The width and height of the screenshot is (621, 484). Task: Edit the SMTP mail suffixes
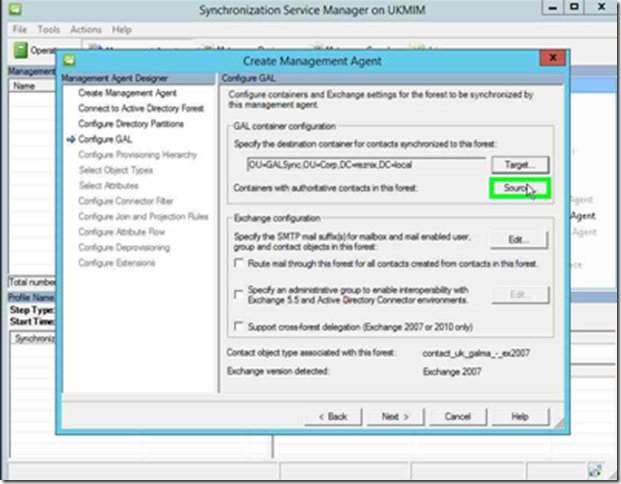tap(519, 240)
